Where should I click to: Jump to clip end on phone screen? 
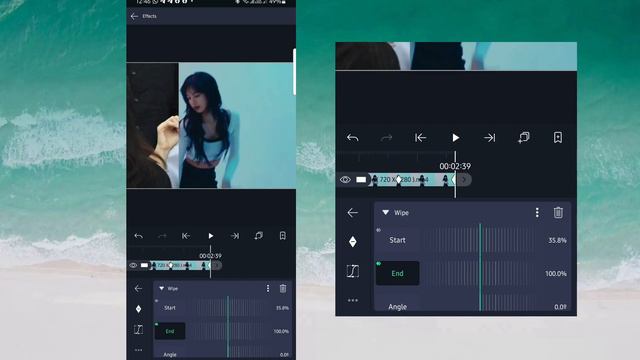pyautogui.click(x=235, y=236)
